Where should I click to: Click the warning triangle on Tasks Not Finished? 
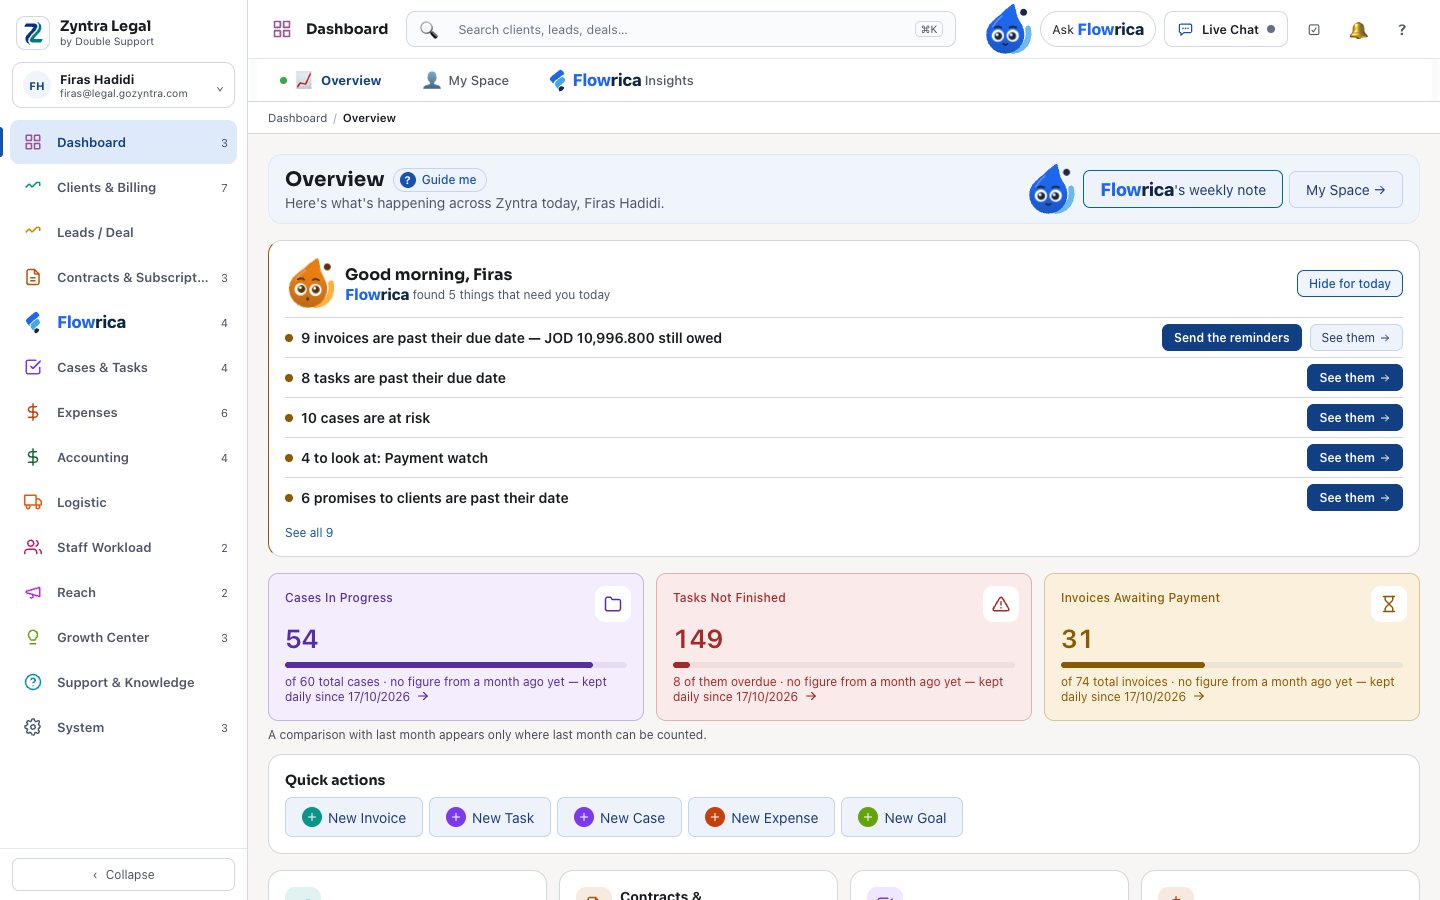pos(1001,604)
